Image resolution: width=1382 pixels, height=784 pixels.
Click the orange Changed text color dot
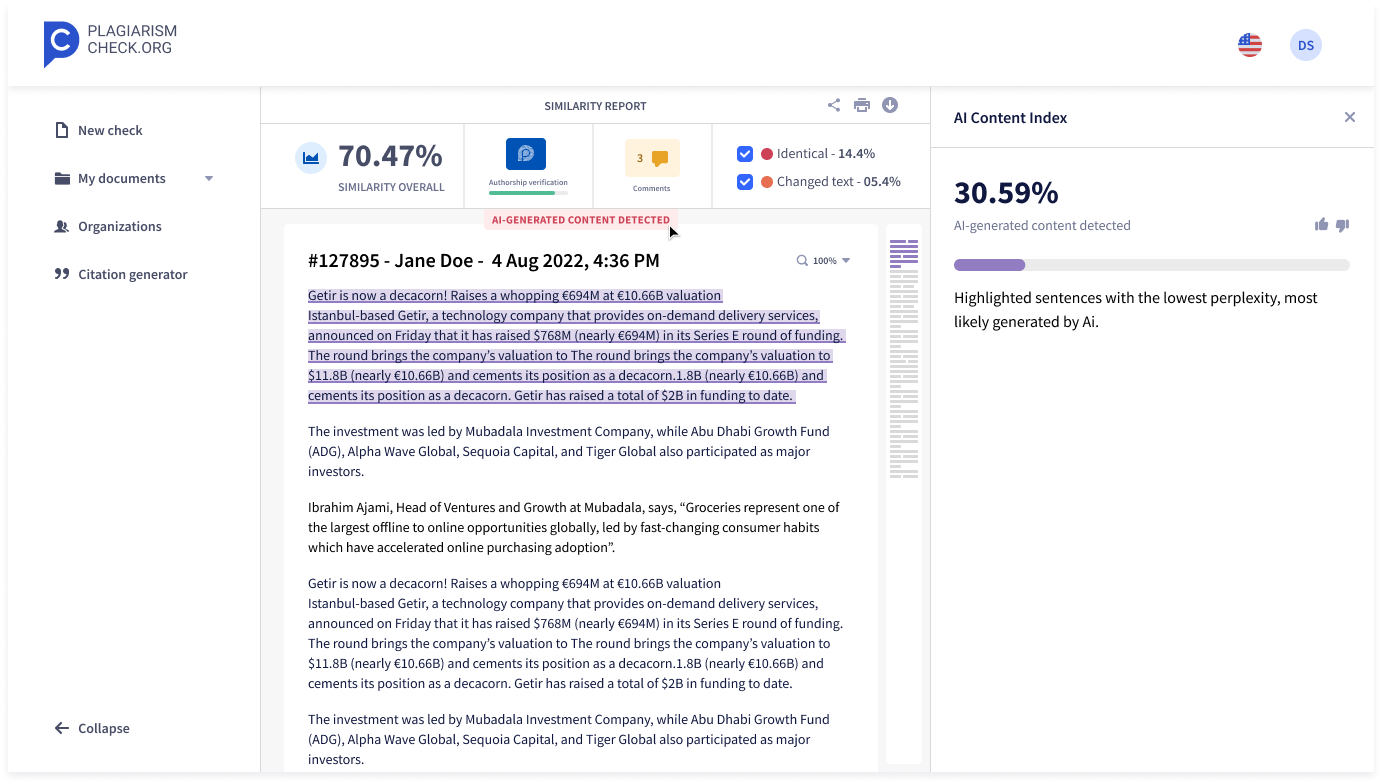tap(767, 182)
